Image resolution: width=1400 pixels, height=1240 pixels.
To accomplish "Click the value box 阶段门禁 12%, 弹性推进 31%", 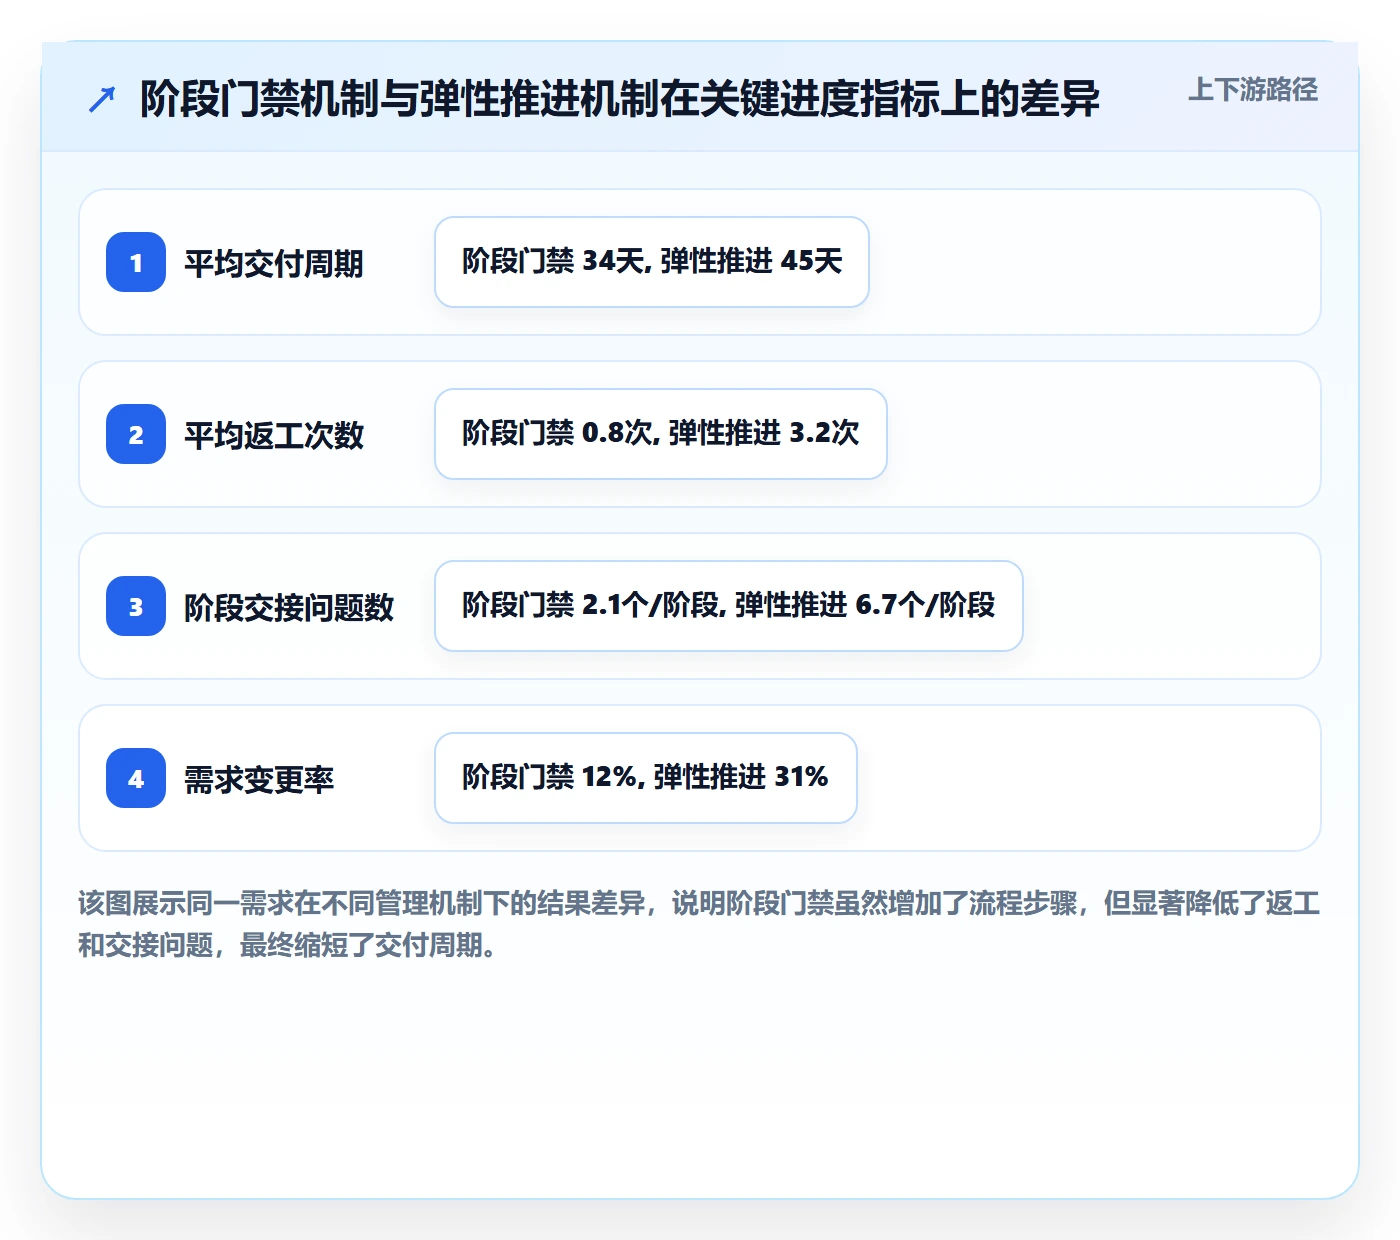I will pyautogui.click(x=646, y=778).
